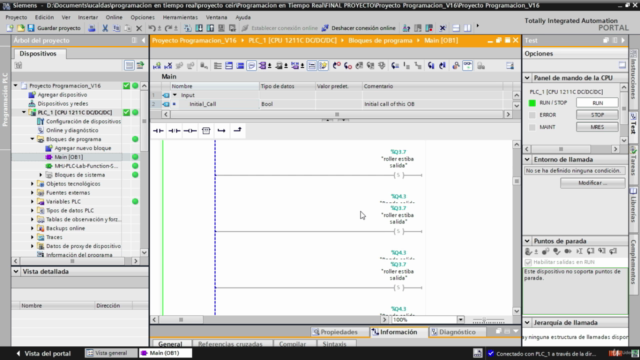Expand the Objetos tecnológicos folder
Screen dimensions: 640x360
pos(32,184)
